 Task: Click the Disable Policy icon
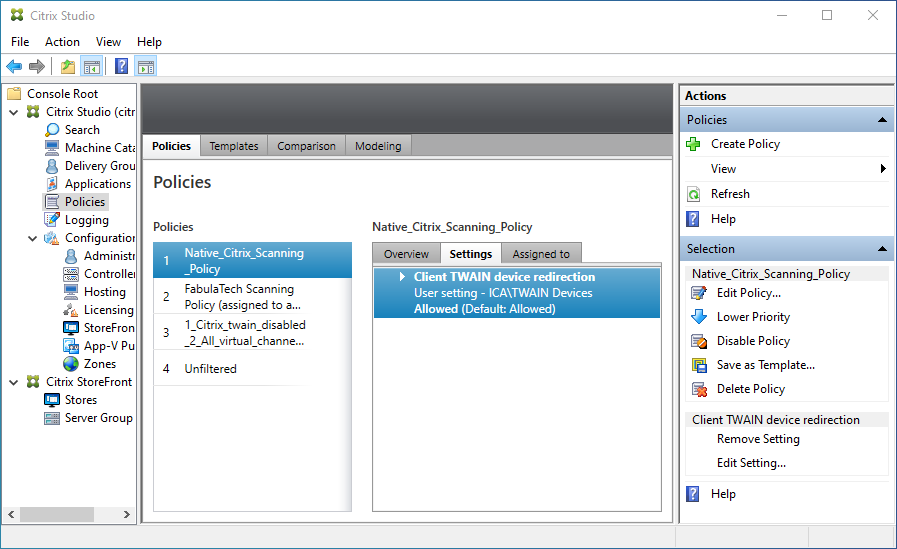[x=699, y=341]
